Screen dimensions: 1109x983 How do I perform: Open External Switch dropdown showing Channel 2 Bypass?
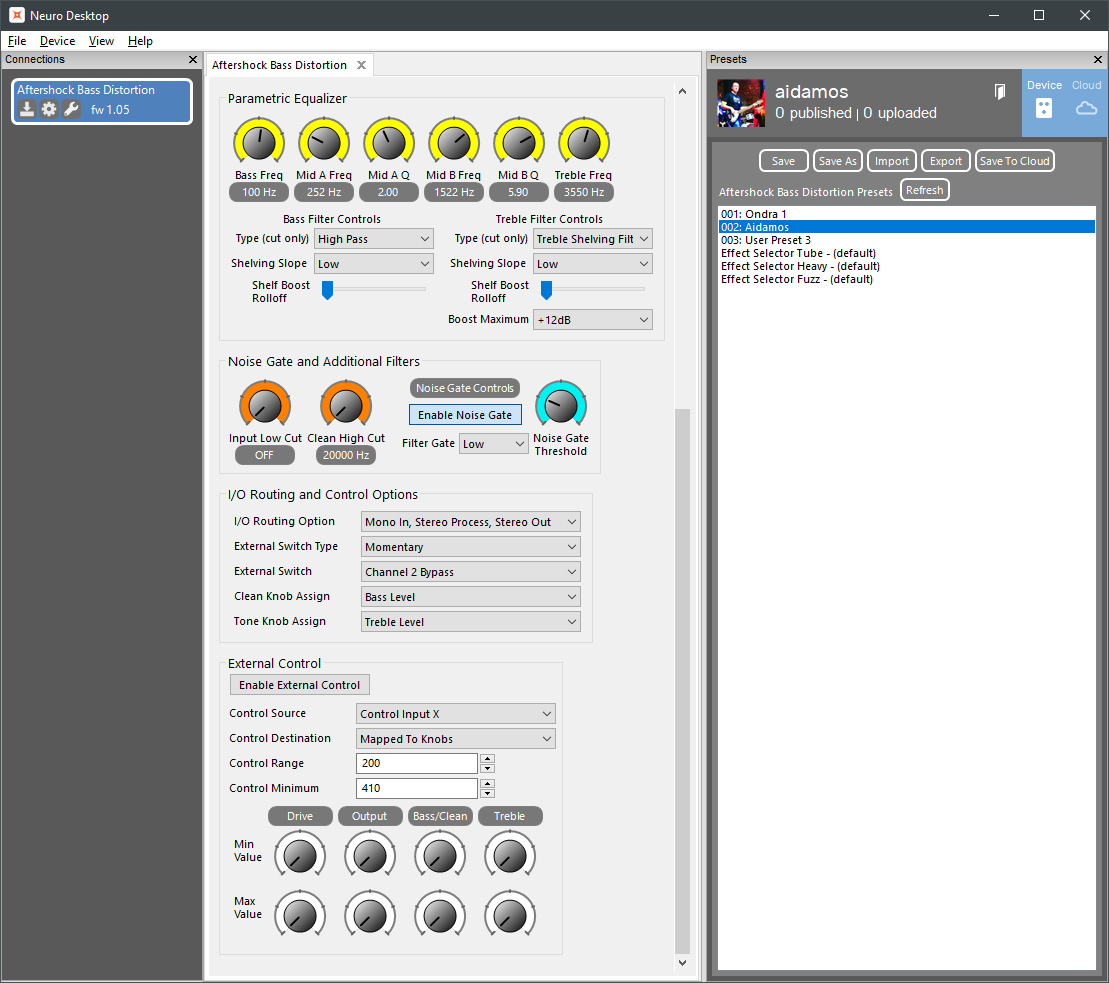pos(470,571)
